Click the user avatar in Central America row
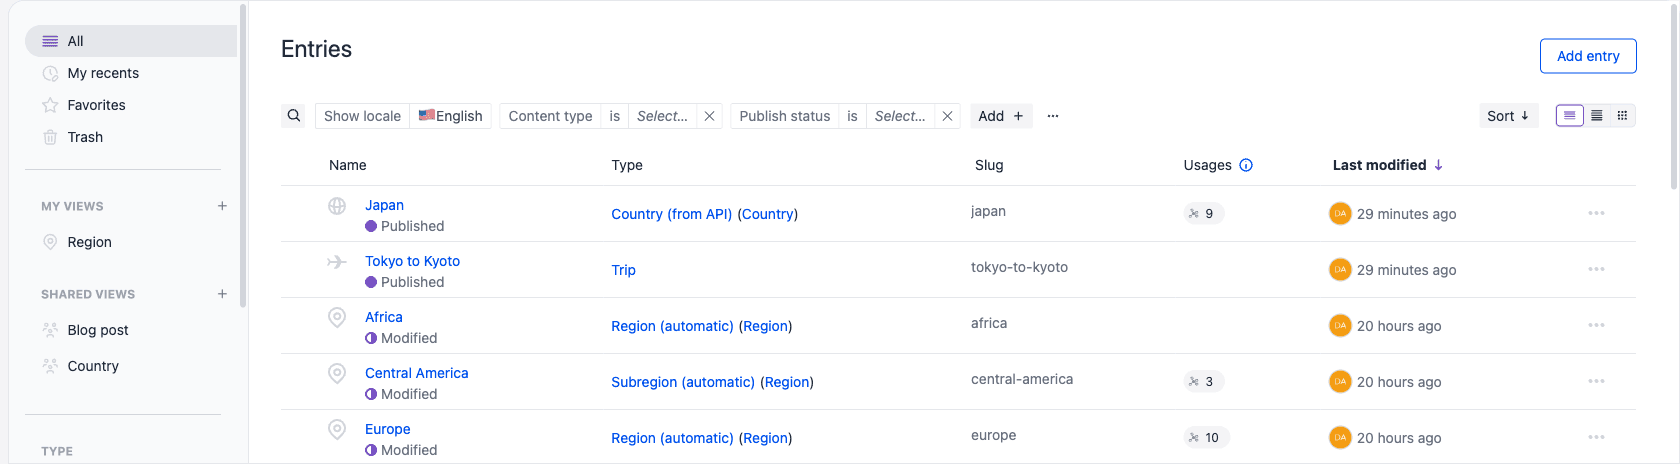The height and width of the screenshot is (464, 1680). (1340, 382)
